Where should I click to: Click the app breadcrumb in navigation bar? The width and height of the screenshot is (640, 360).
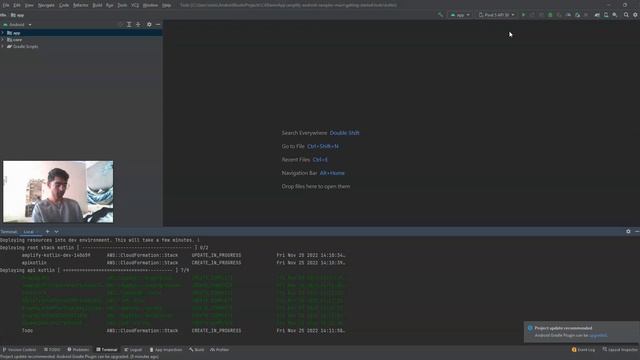click(18, 15)
